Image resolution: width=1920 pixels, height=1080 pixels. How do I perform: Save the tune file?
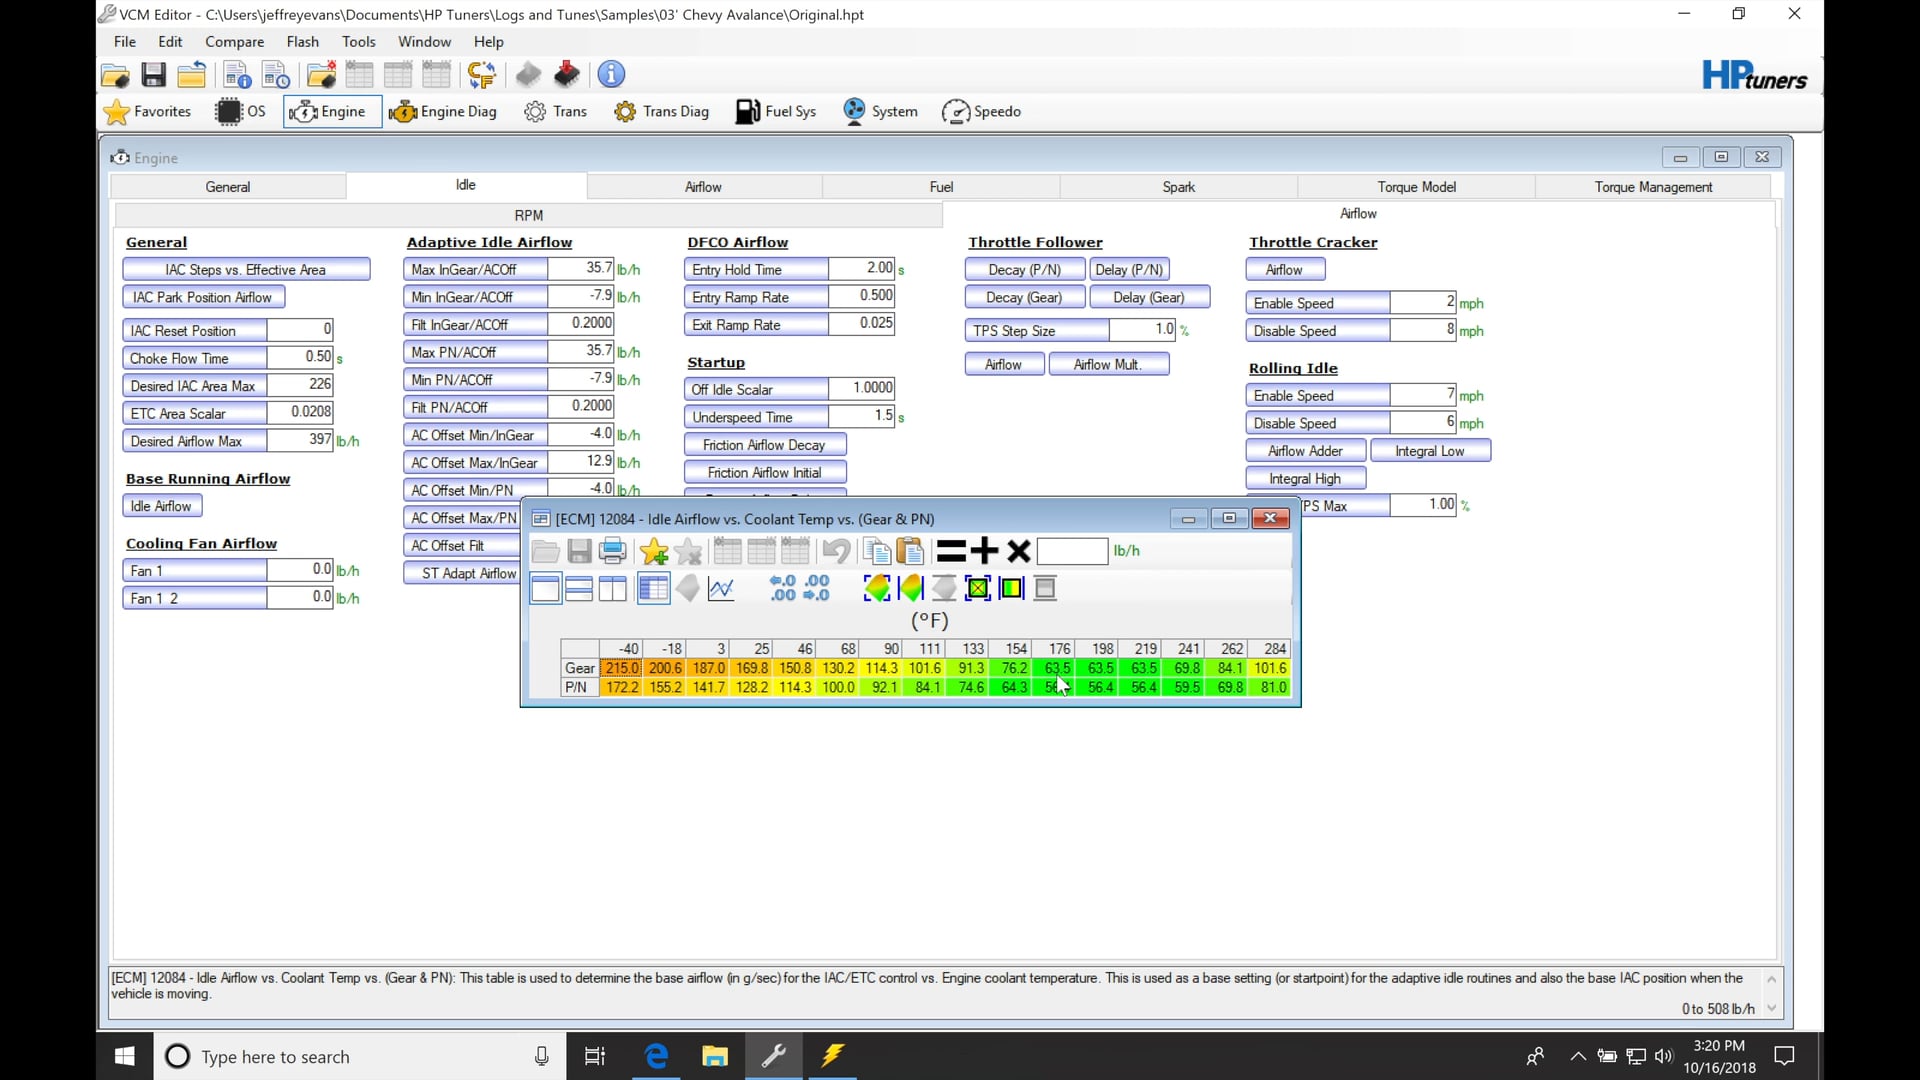click(x=153, y=74)
